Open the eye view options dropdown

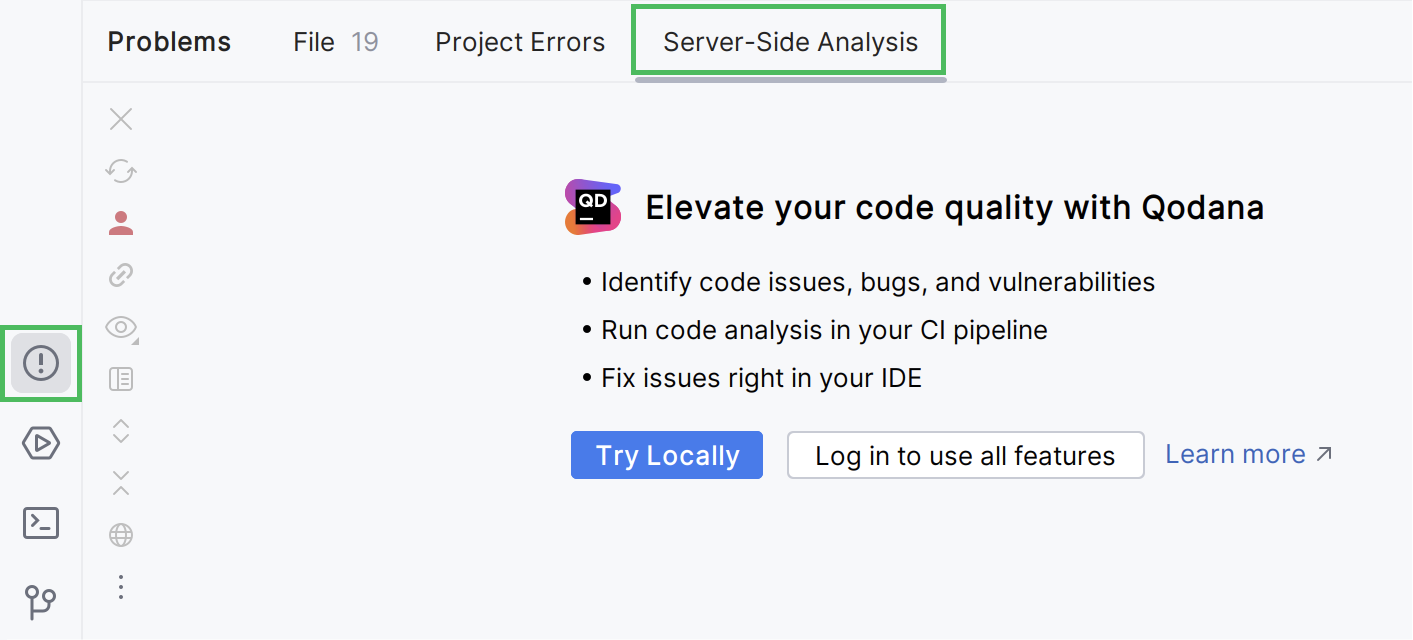coord(121,327)
